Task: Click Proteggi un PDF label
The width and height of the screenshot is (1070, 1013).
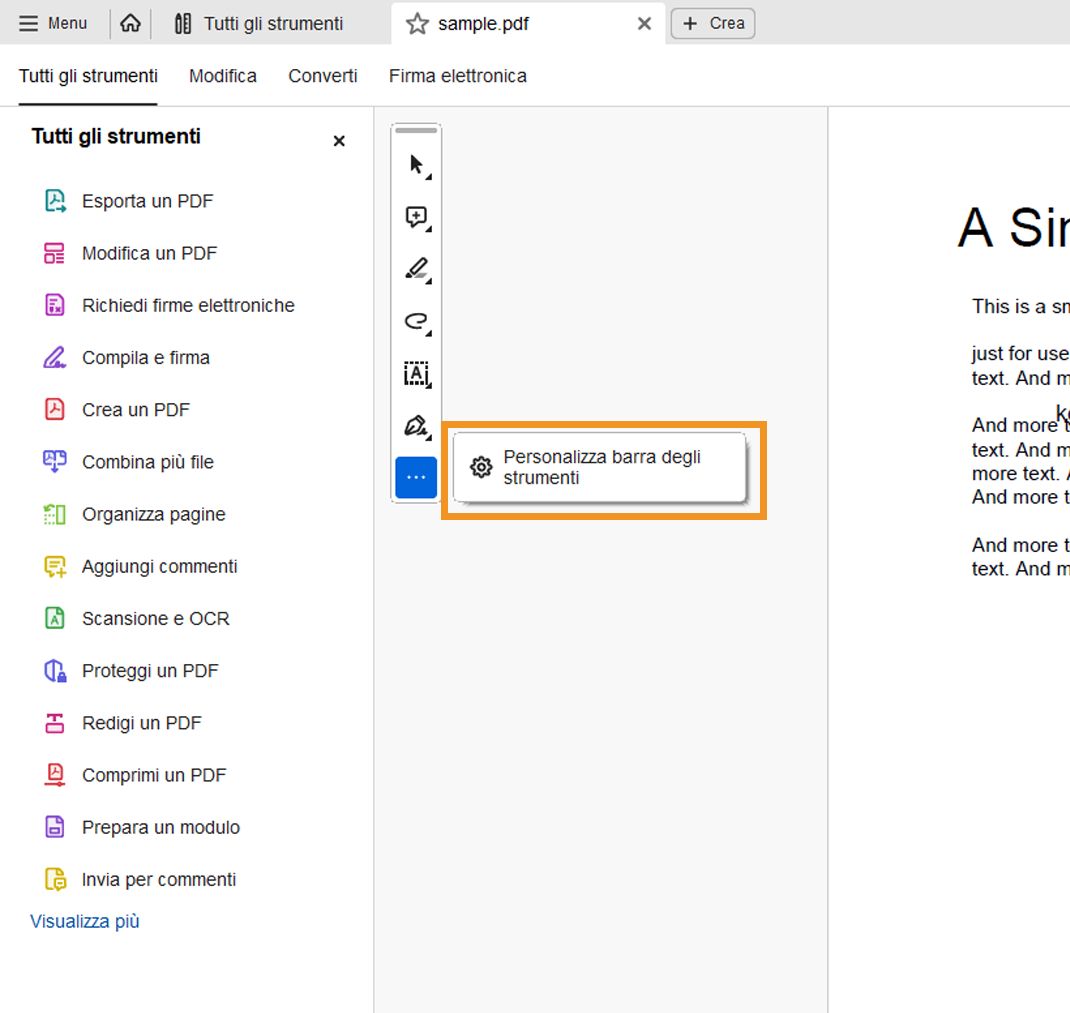Action: coord(150,671)
